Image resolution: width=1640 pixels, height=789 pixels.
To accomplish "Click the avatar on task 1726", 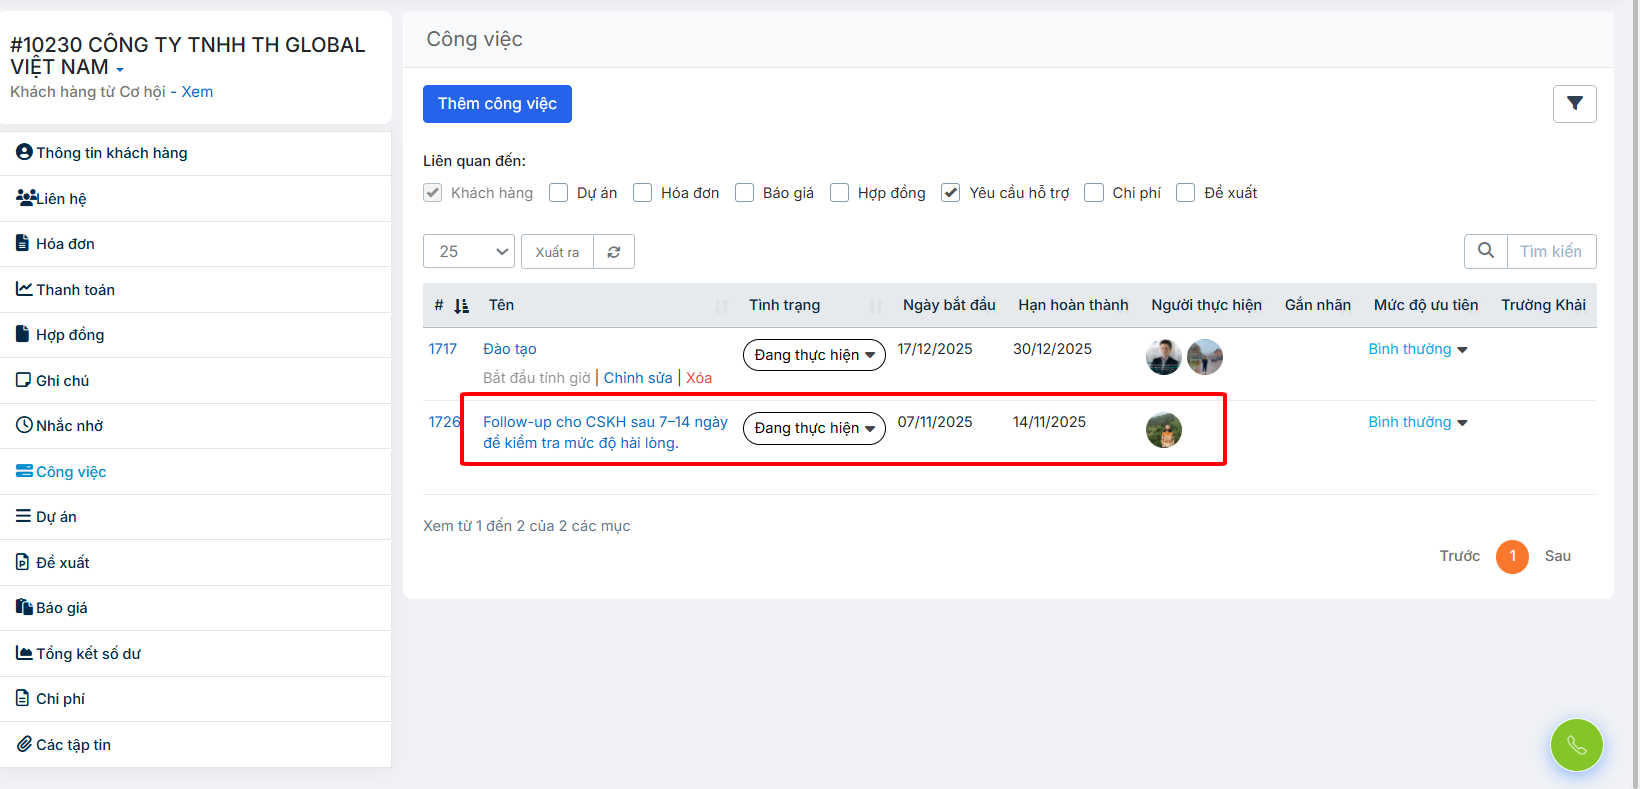I will coord(1163,430).
